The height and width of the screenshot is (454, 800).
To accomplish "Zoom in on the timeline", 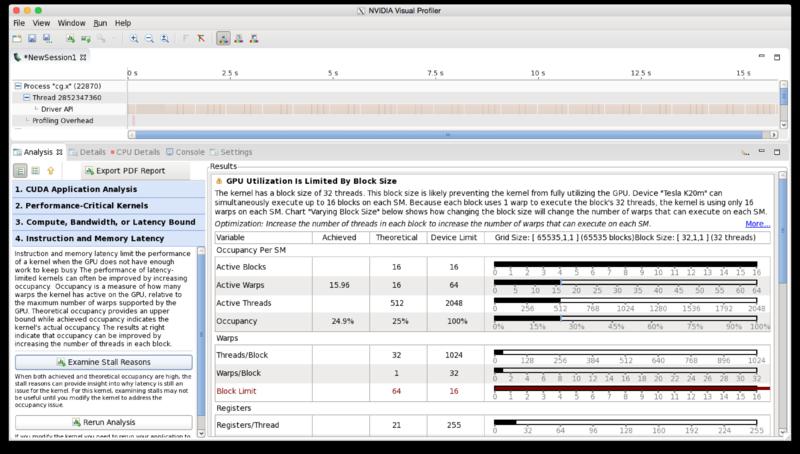I will click(x=134, y=39).
